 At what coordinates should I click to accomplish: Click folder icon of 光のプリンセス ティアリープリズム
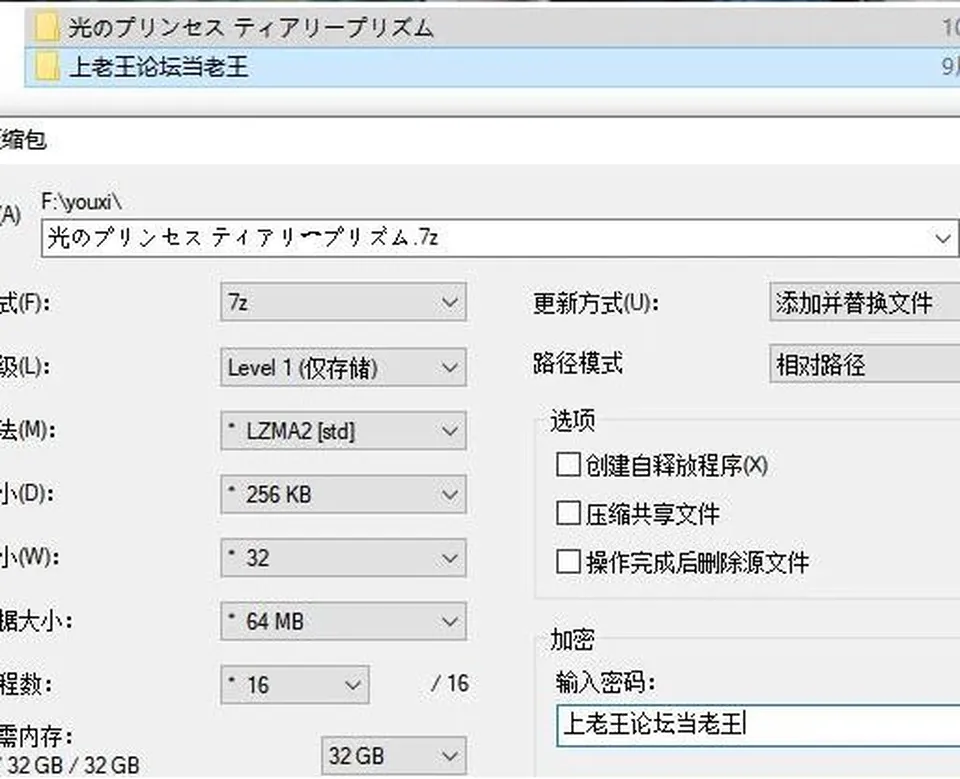coord(47,28)
